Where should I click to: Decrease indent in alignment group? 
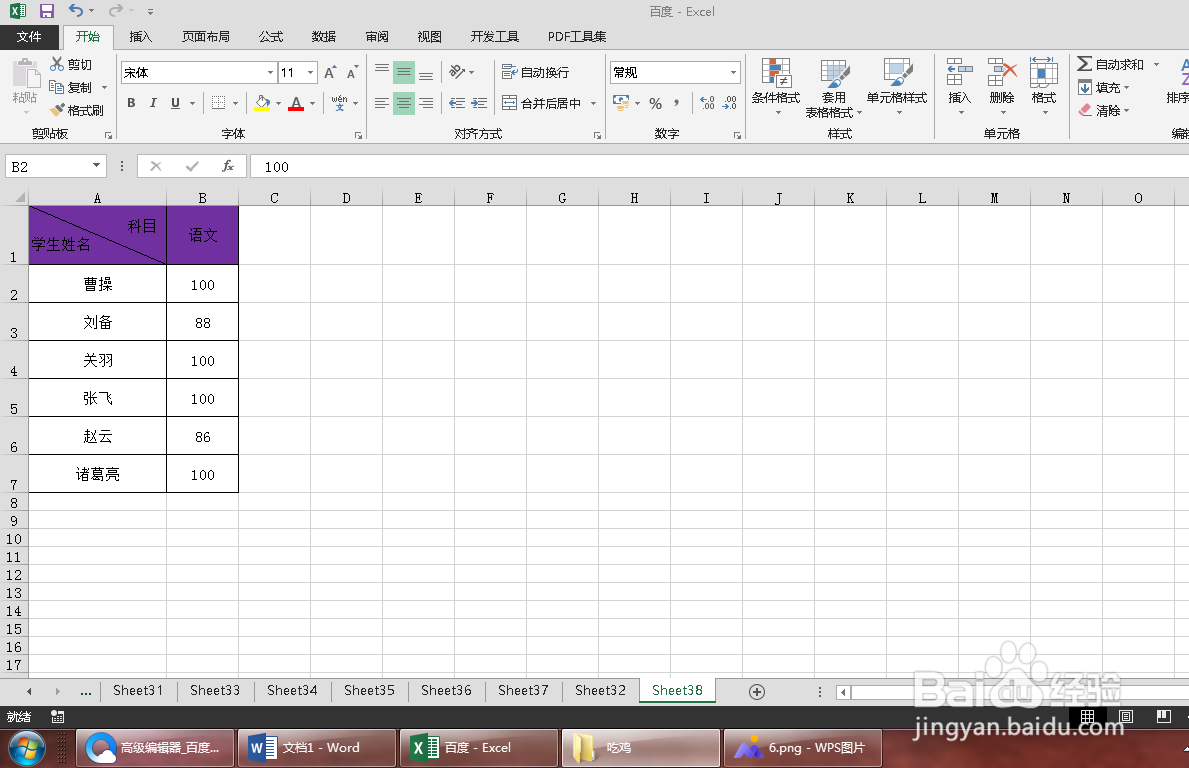click(456, 102)
